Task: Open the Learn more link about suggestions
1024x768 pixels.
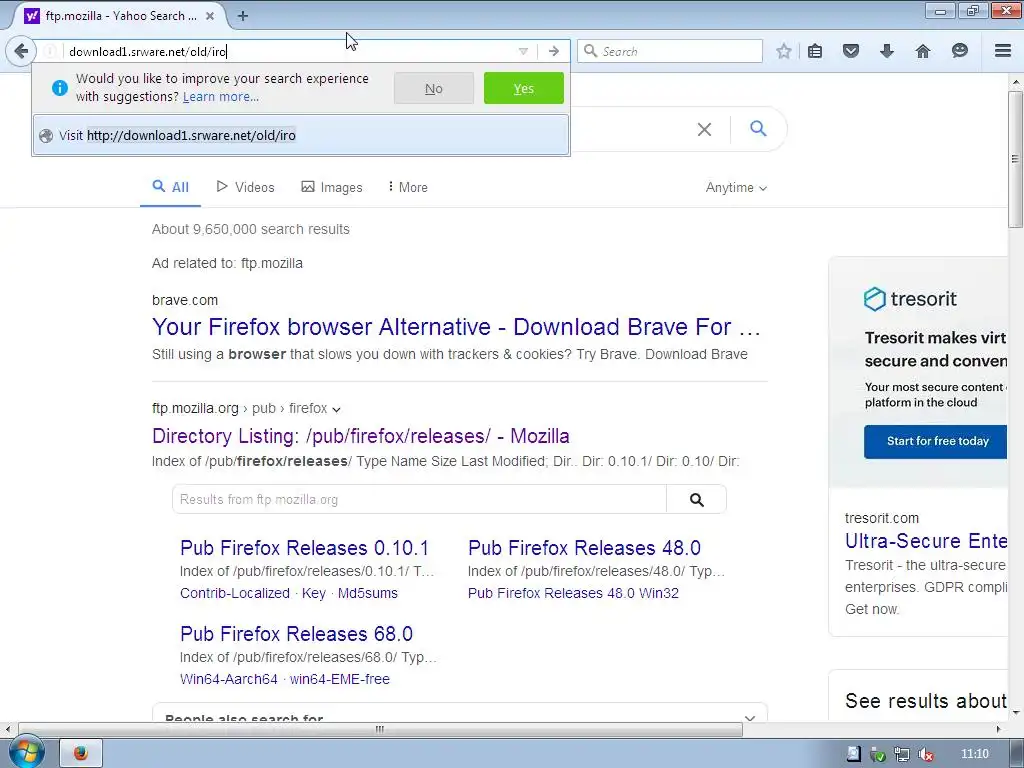Action: [221, 97]
